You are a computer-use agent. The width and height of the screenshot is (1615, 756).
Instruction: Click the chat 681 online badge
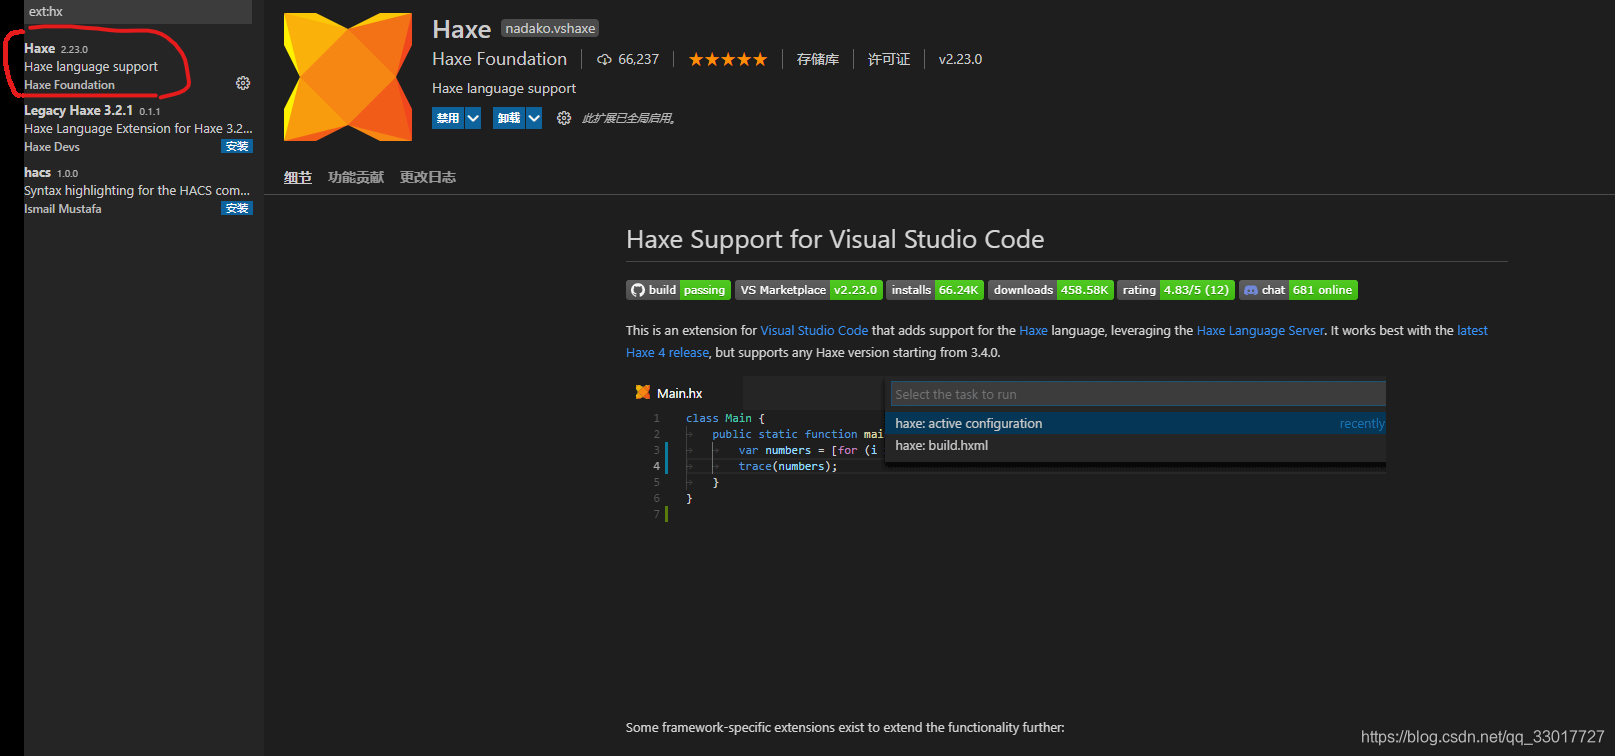tap(1298, 290)
